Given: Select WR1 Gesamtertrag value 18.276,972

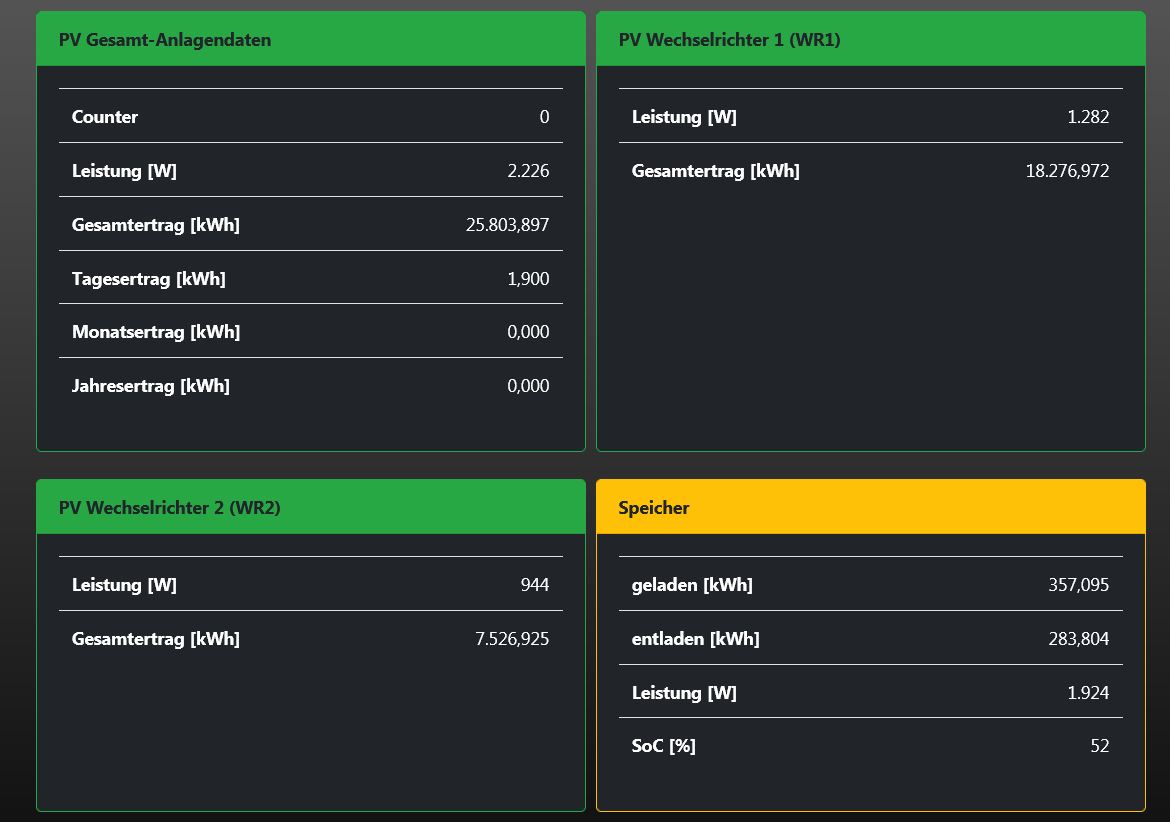Looking at the screenshot, I should coord(1067,171).
